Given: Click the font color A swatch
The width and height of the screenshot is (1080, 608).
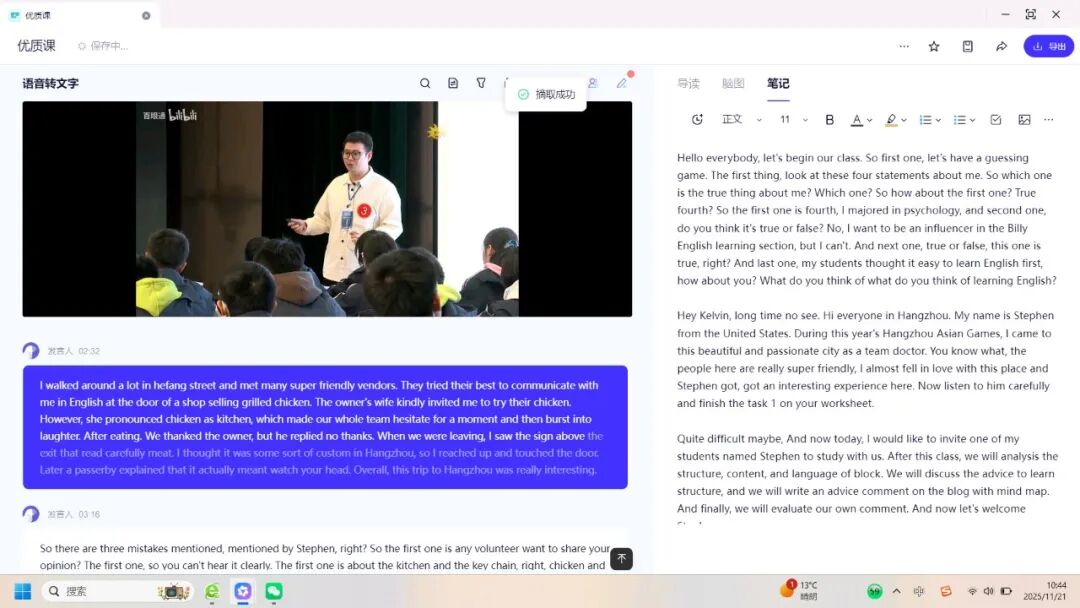Looking at the screenshot, I should click(856, 119).
